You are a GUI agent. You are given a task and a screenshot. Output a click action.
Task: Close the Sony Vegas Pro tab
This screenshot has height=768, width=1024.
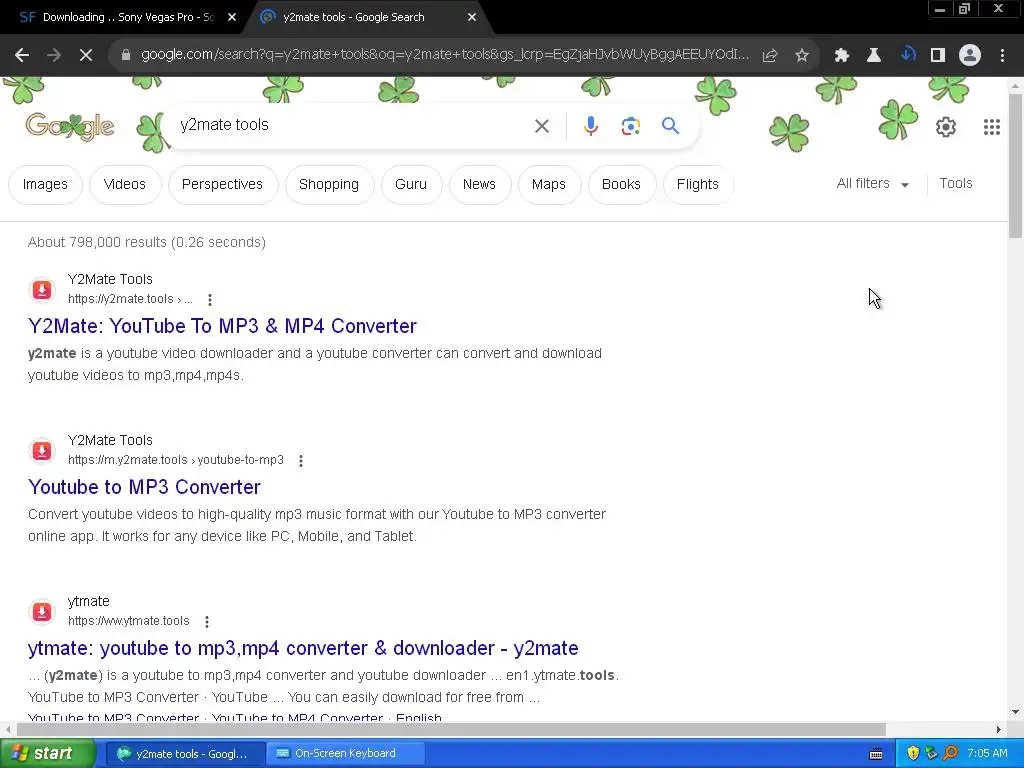click(x=232, y=18)
